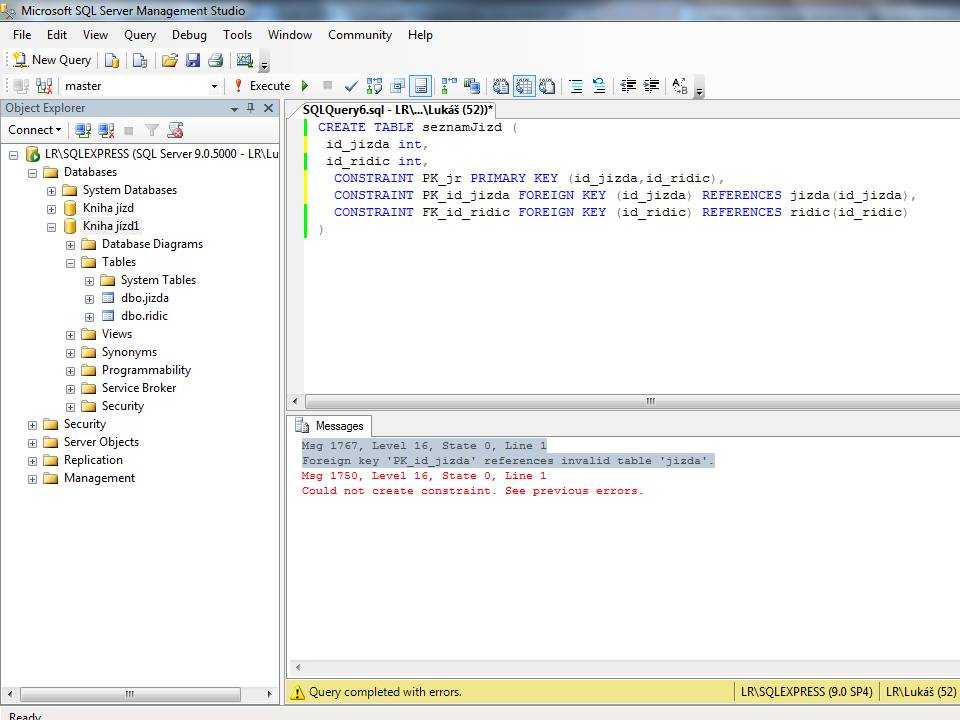Click Object Explorer's Disconnect icon
960x720 pixels.
(x=106, y=130)
